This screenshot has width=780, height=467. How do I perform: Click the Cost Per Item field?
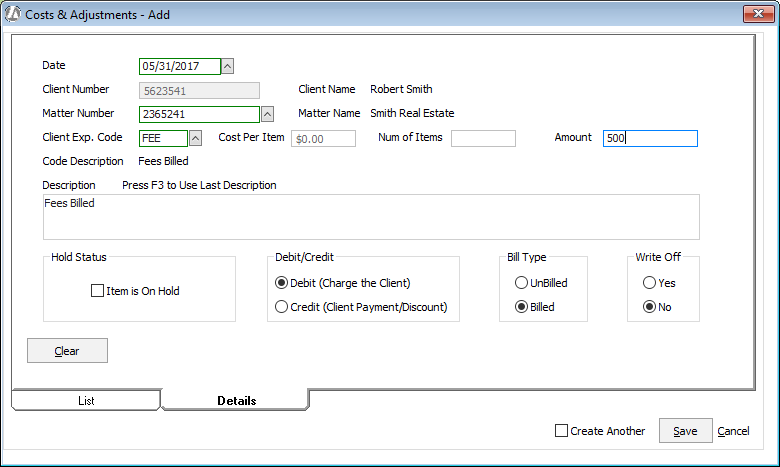coord(323,139)
